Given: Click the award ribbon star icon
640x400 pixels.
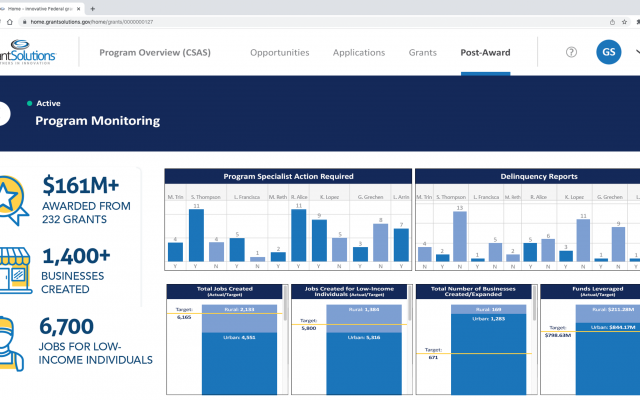Looking at the screenshot, I should click(x=14, y=198).
